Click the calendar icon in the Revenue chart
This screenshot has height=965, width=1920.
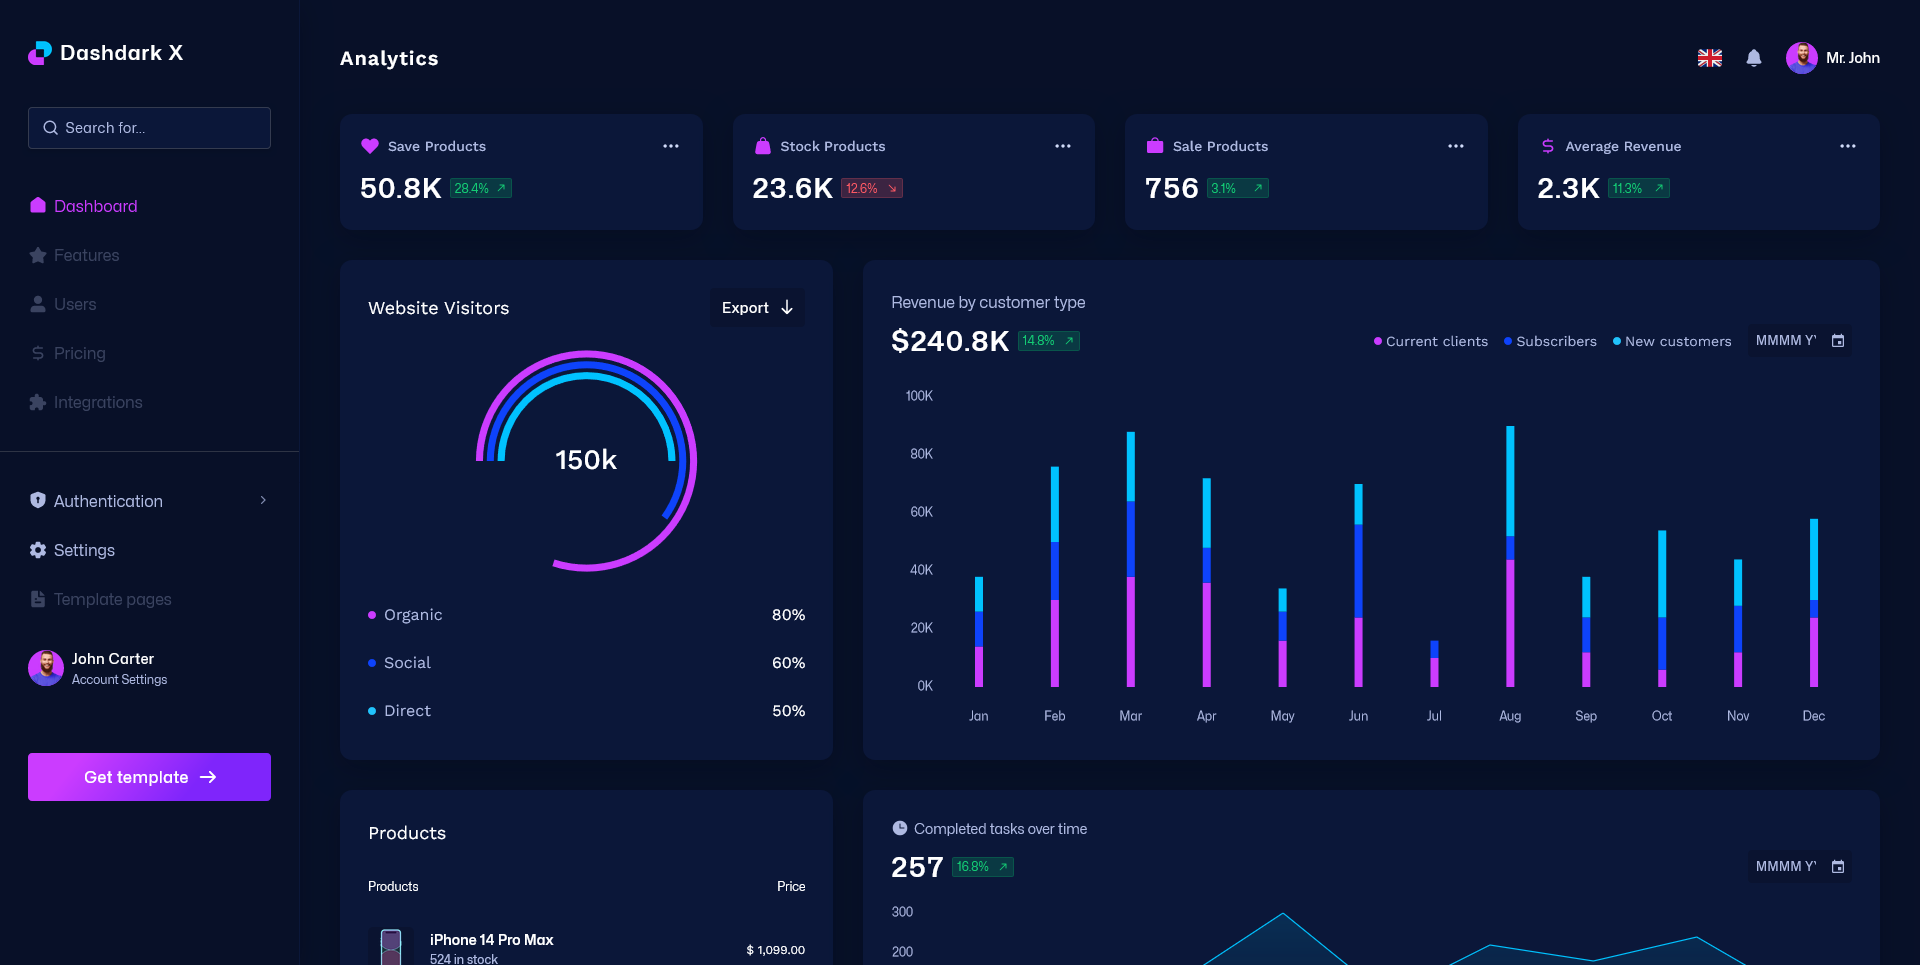click(x=1837, y=341)
